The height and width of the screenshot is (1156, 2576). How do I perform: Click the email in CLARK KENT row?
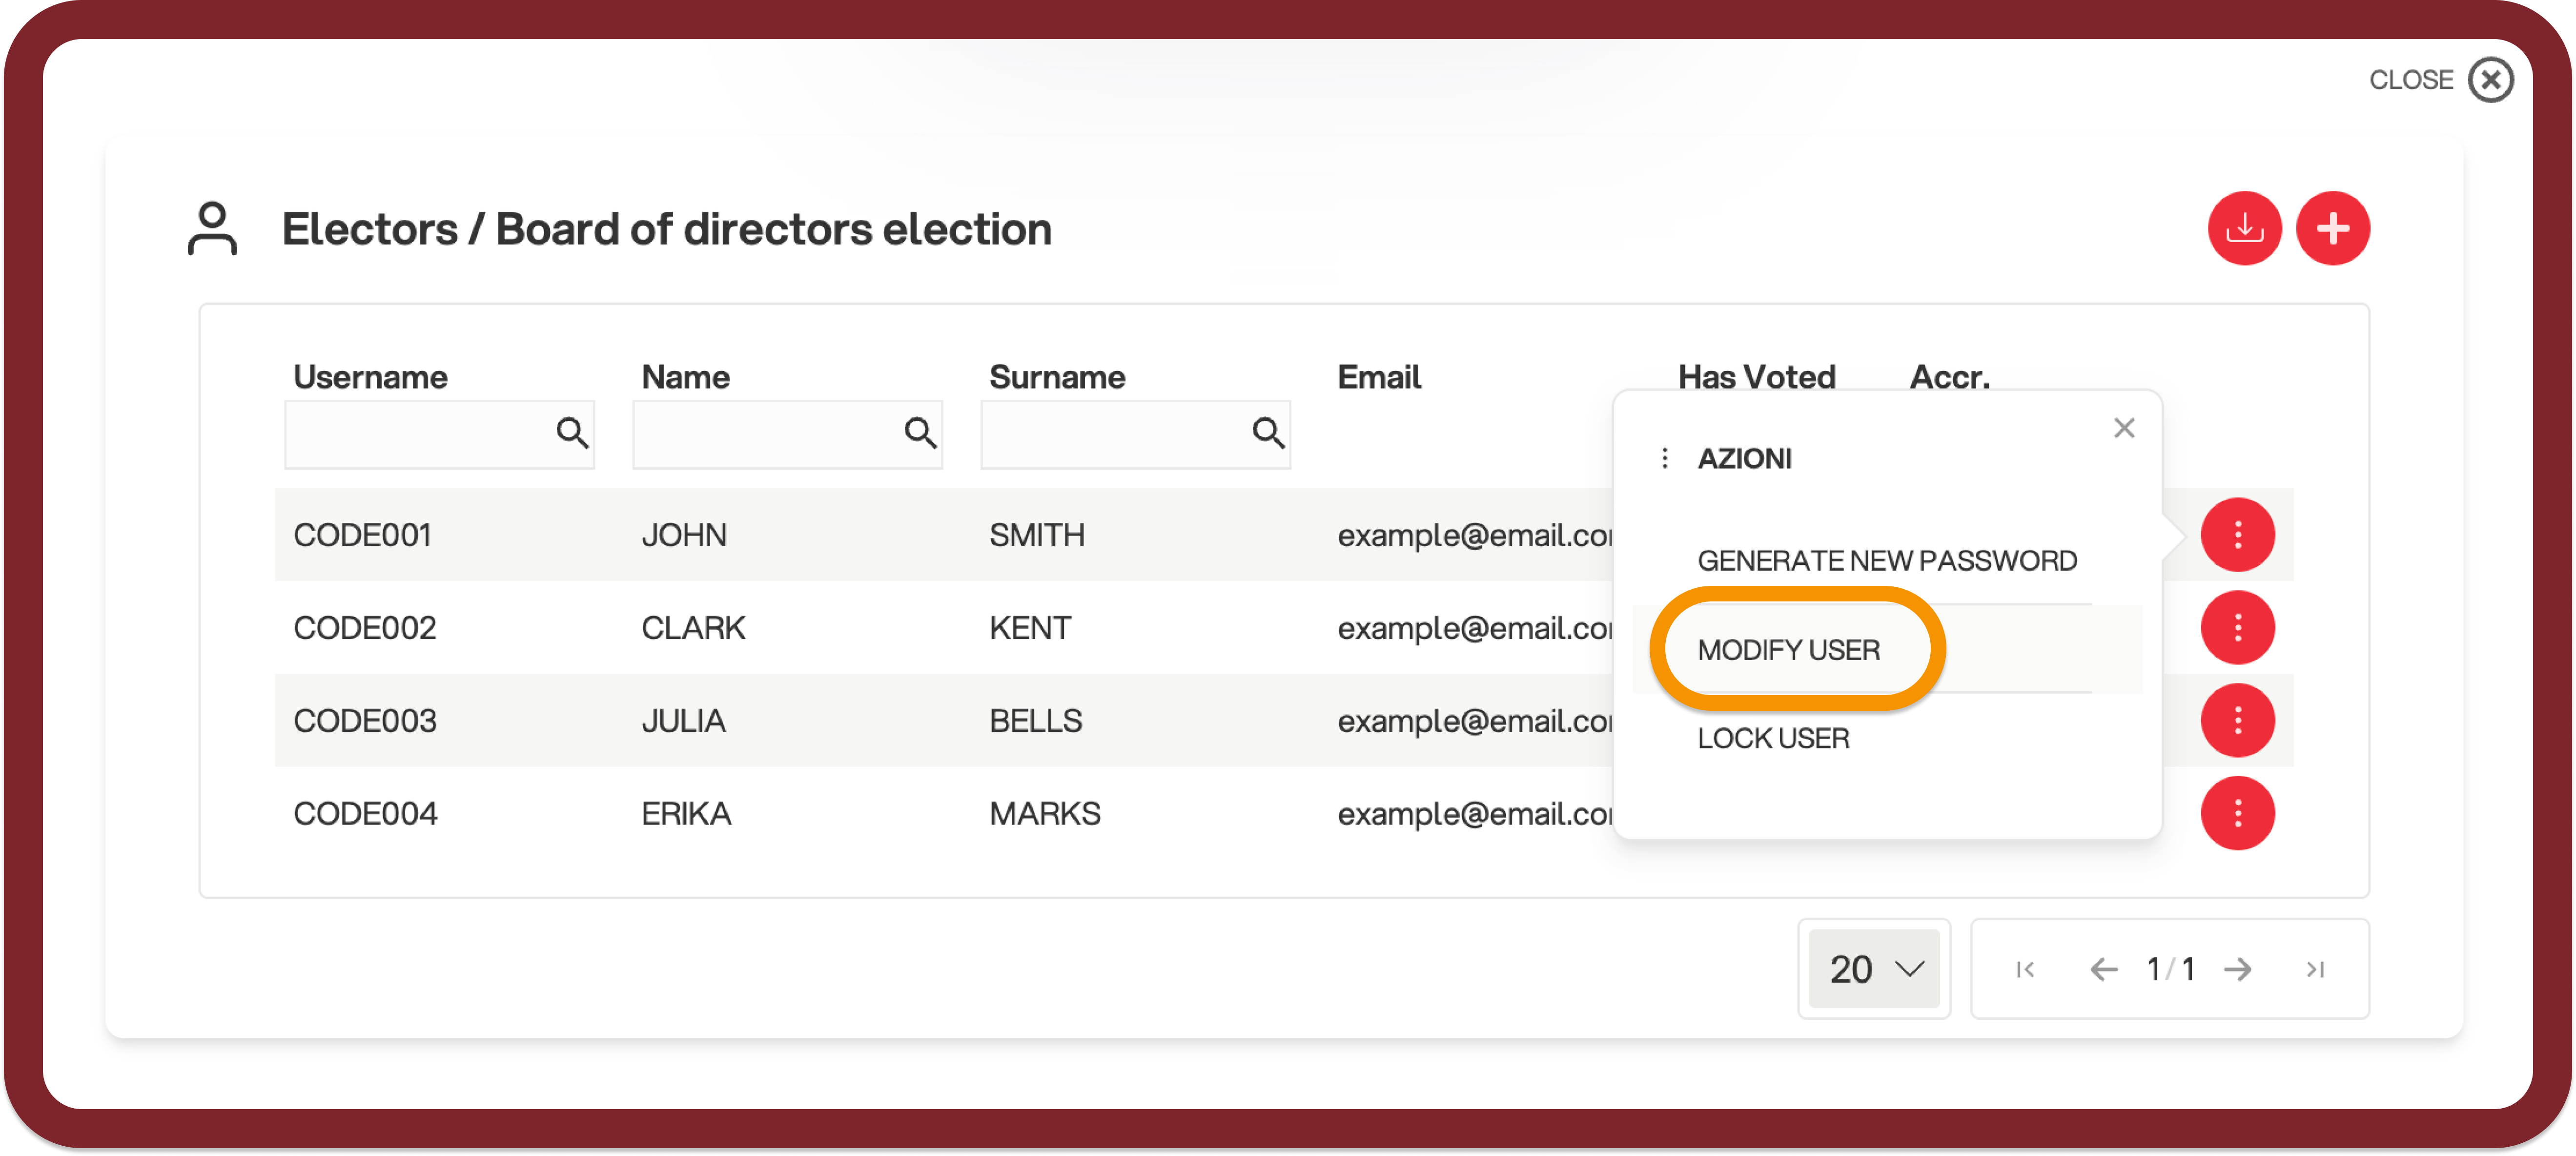1475,629
